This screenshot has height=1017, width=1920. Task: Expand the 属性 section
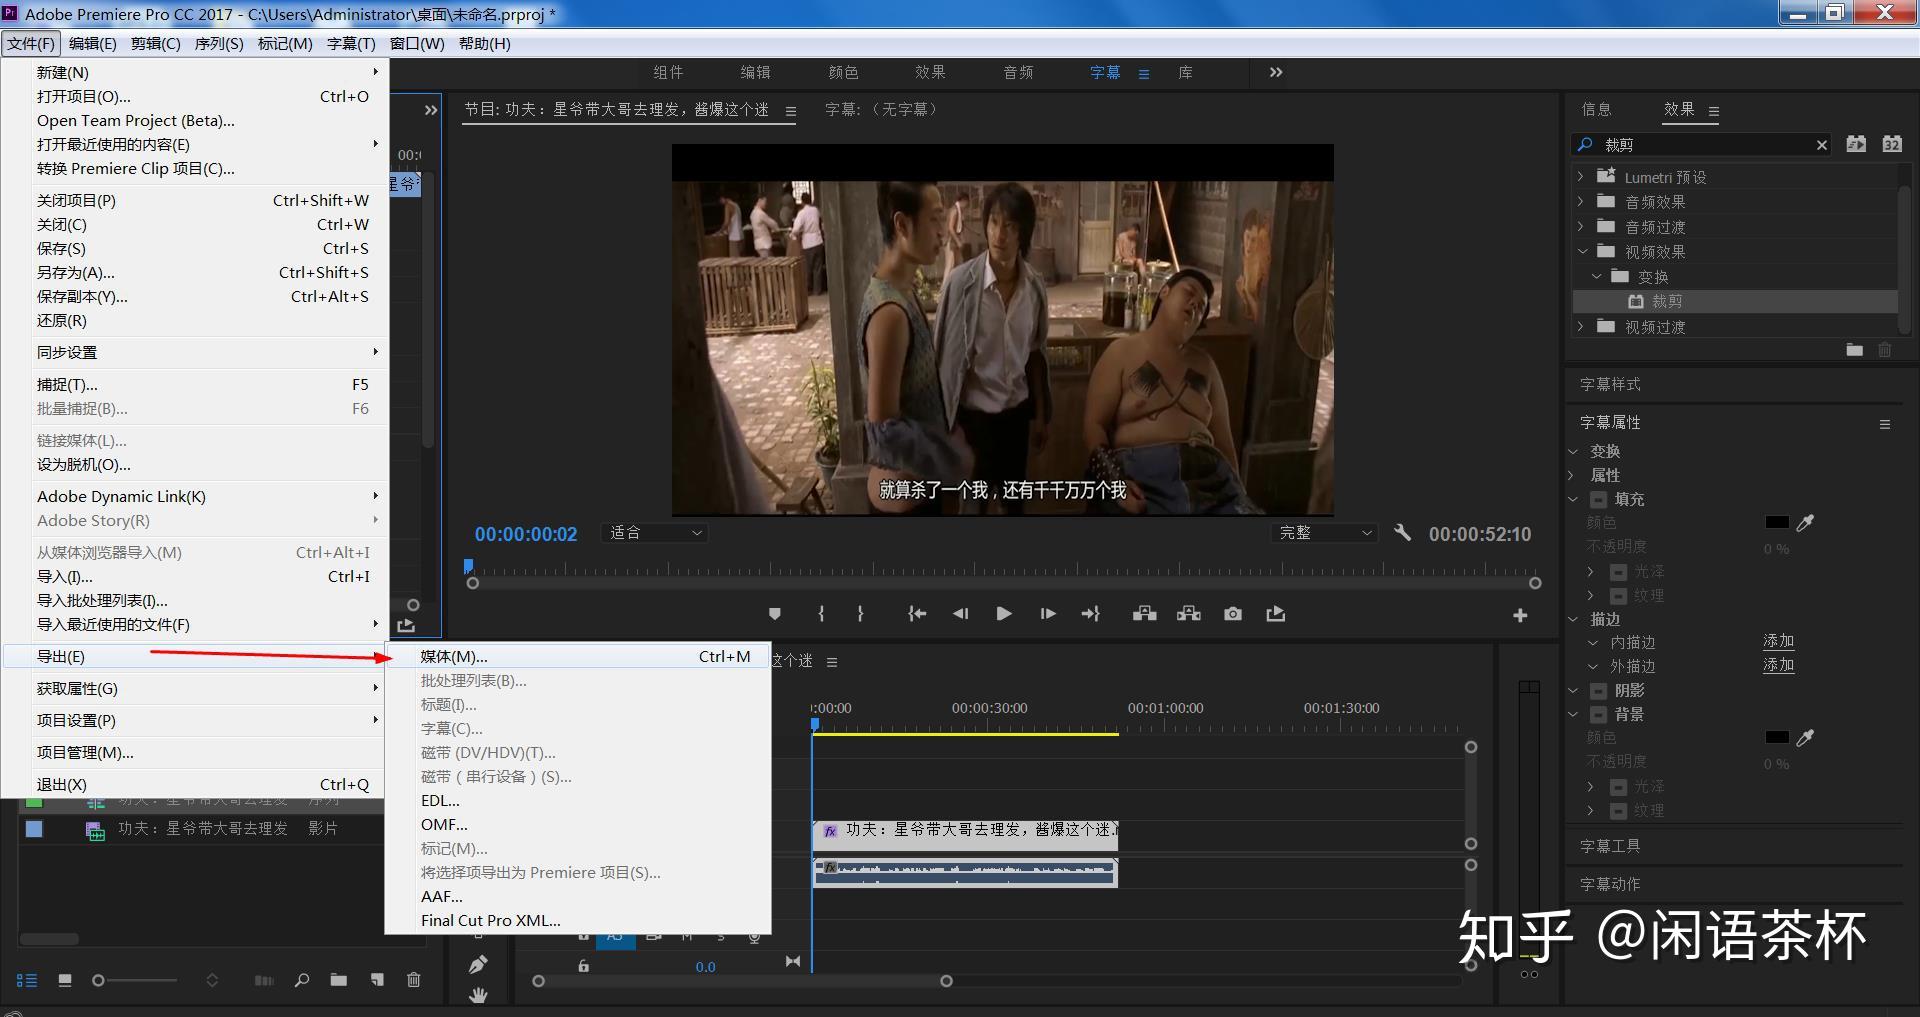coord(1573,475)
